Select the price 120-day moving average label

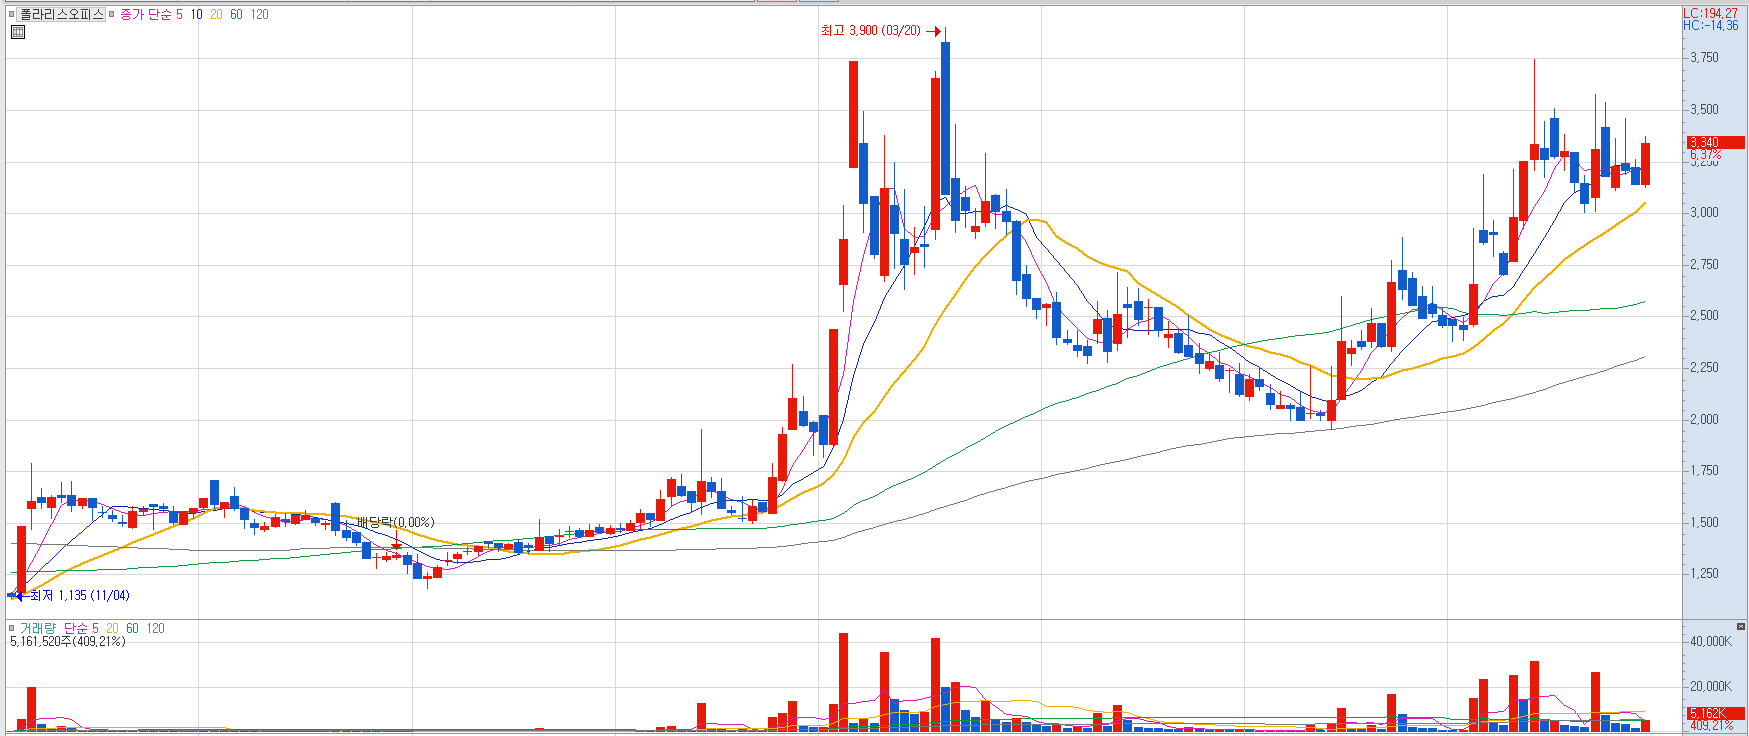(259, 14)
